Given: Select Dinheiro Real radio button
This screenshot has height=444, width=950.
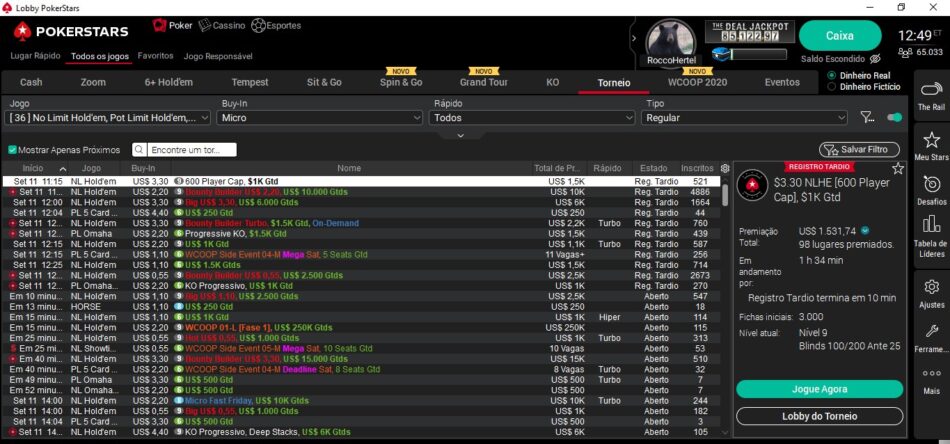Looking at the screenshot, I should (x=832, y=75).
